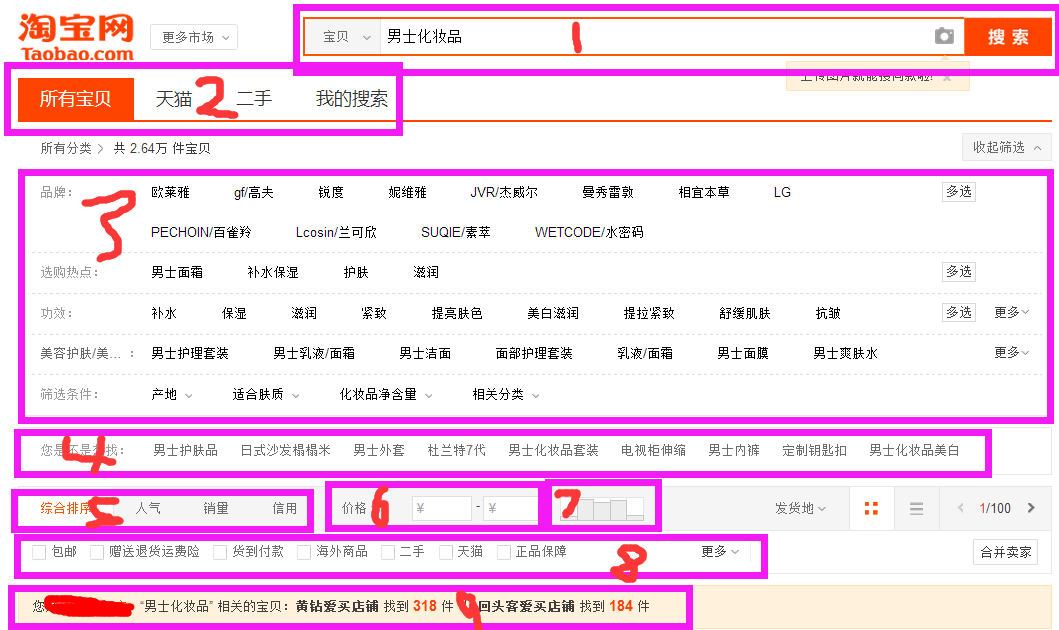Screen dimensions: 1059x630
Task: Enable 货到付款 checkbox
Action: [219, 552]
